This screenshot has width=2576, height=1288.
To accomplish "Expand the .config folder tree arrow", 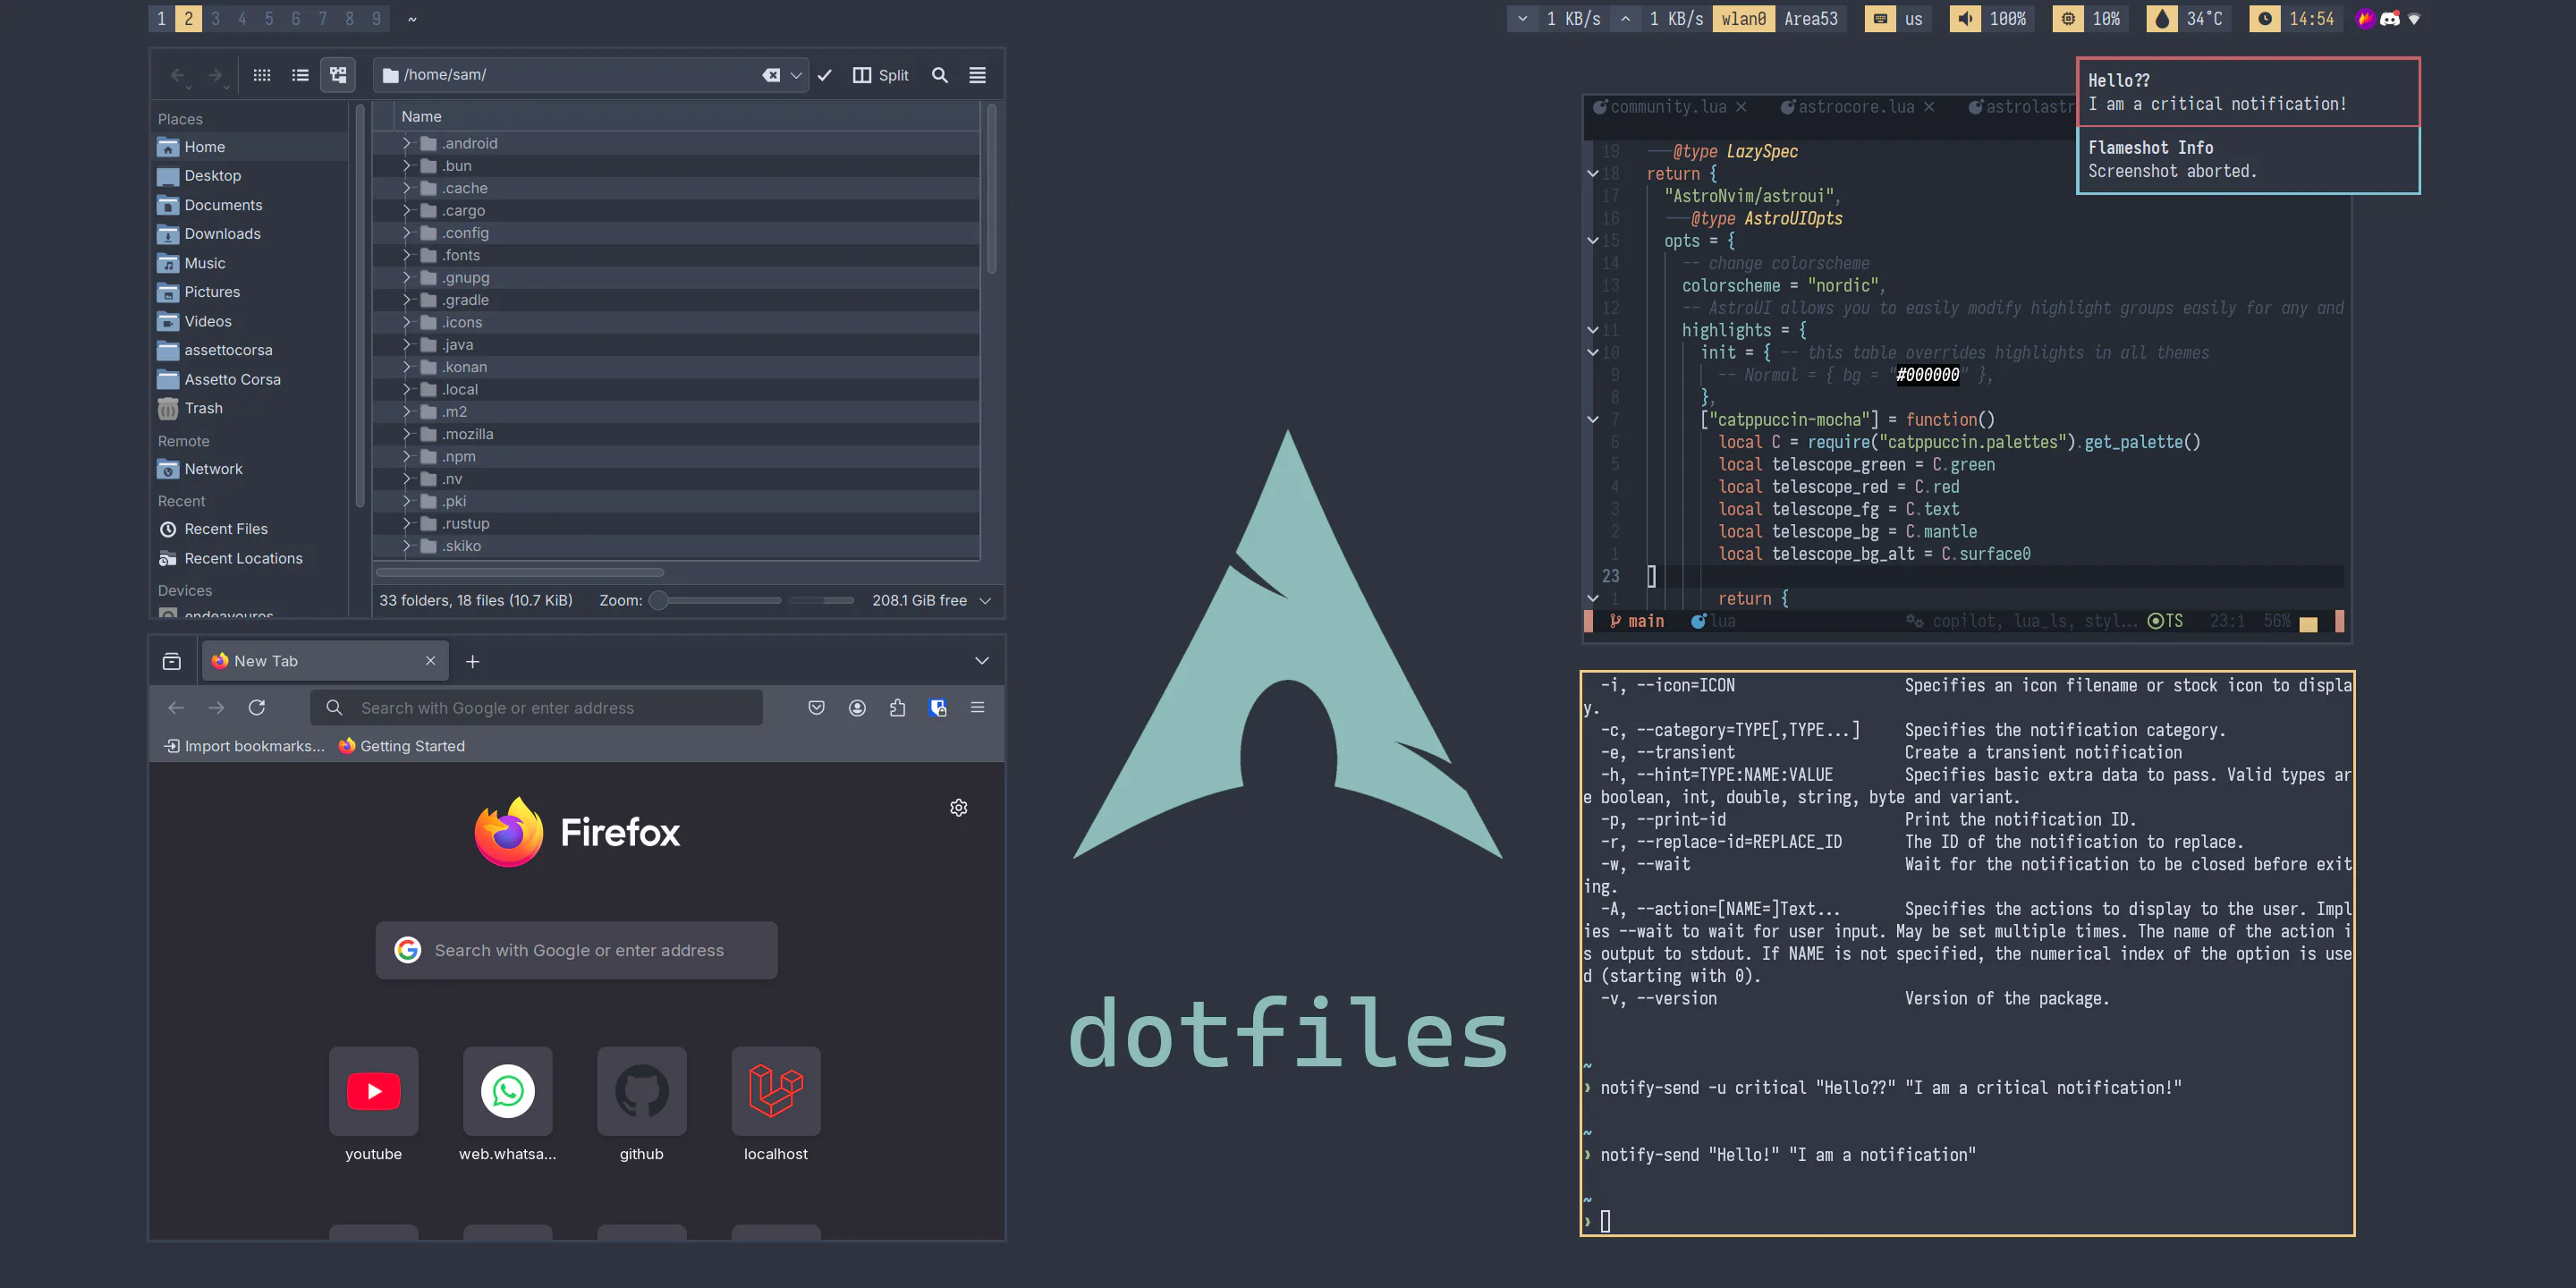I will click(x=406, y=233).
